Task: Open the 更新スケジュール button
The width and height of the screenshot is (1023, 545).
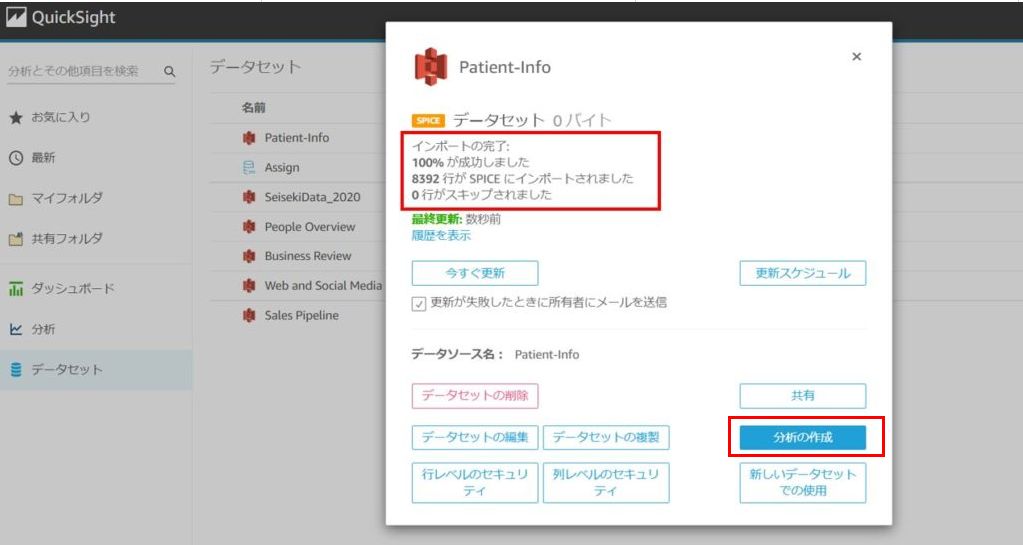Action: 802,273
